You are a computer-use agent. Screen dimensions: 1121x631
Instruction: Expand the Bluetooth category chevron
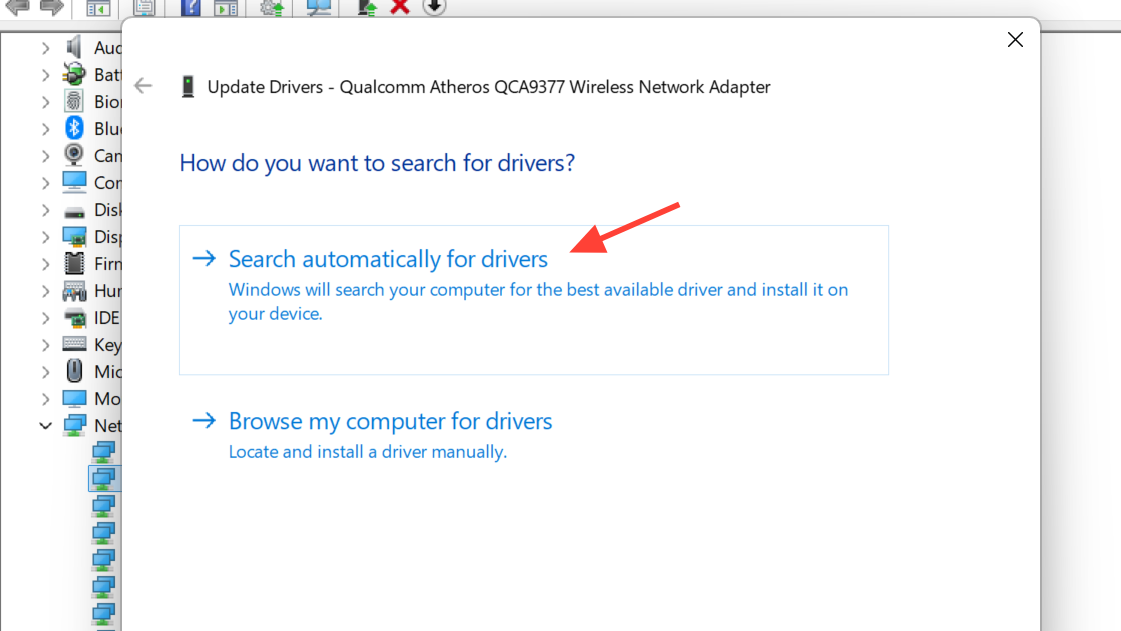[45, 129]
